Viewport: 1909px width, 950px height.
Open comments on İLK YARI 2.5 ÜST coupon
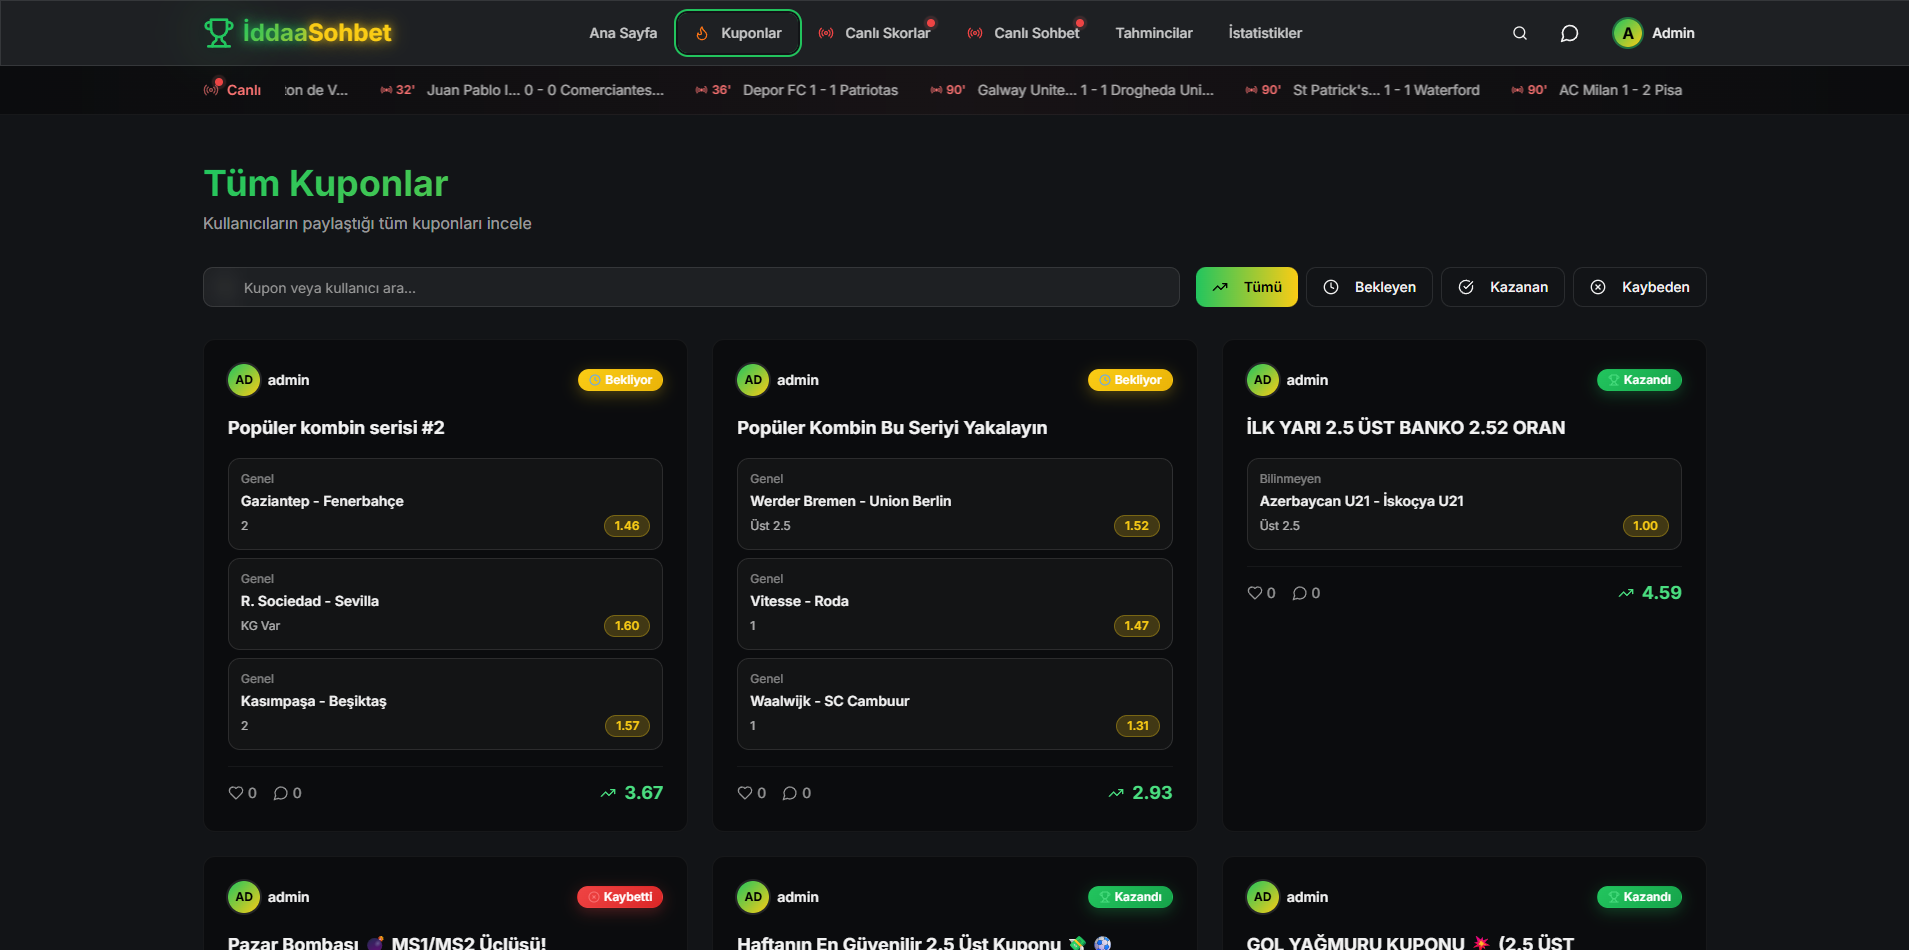click(x=1300, y=593)
